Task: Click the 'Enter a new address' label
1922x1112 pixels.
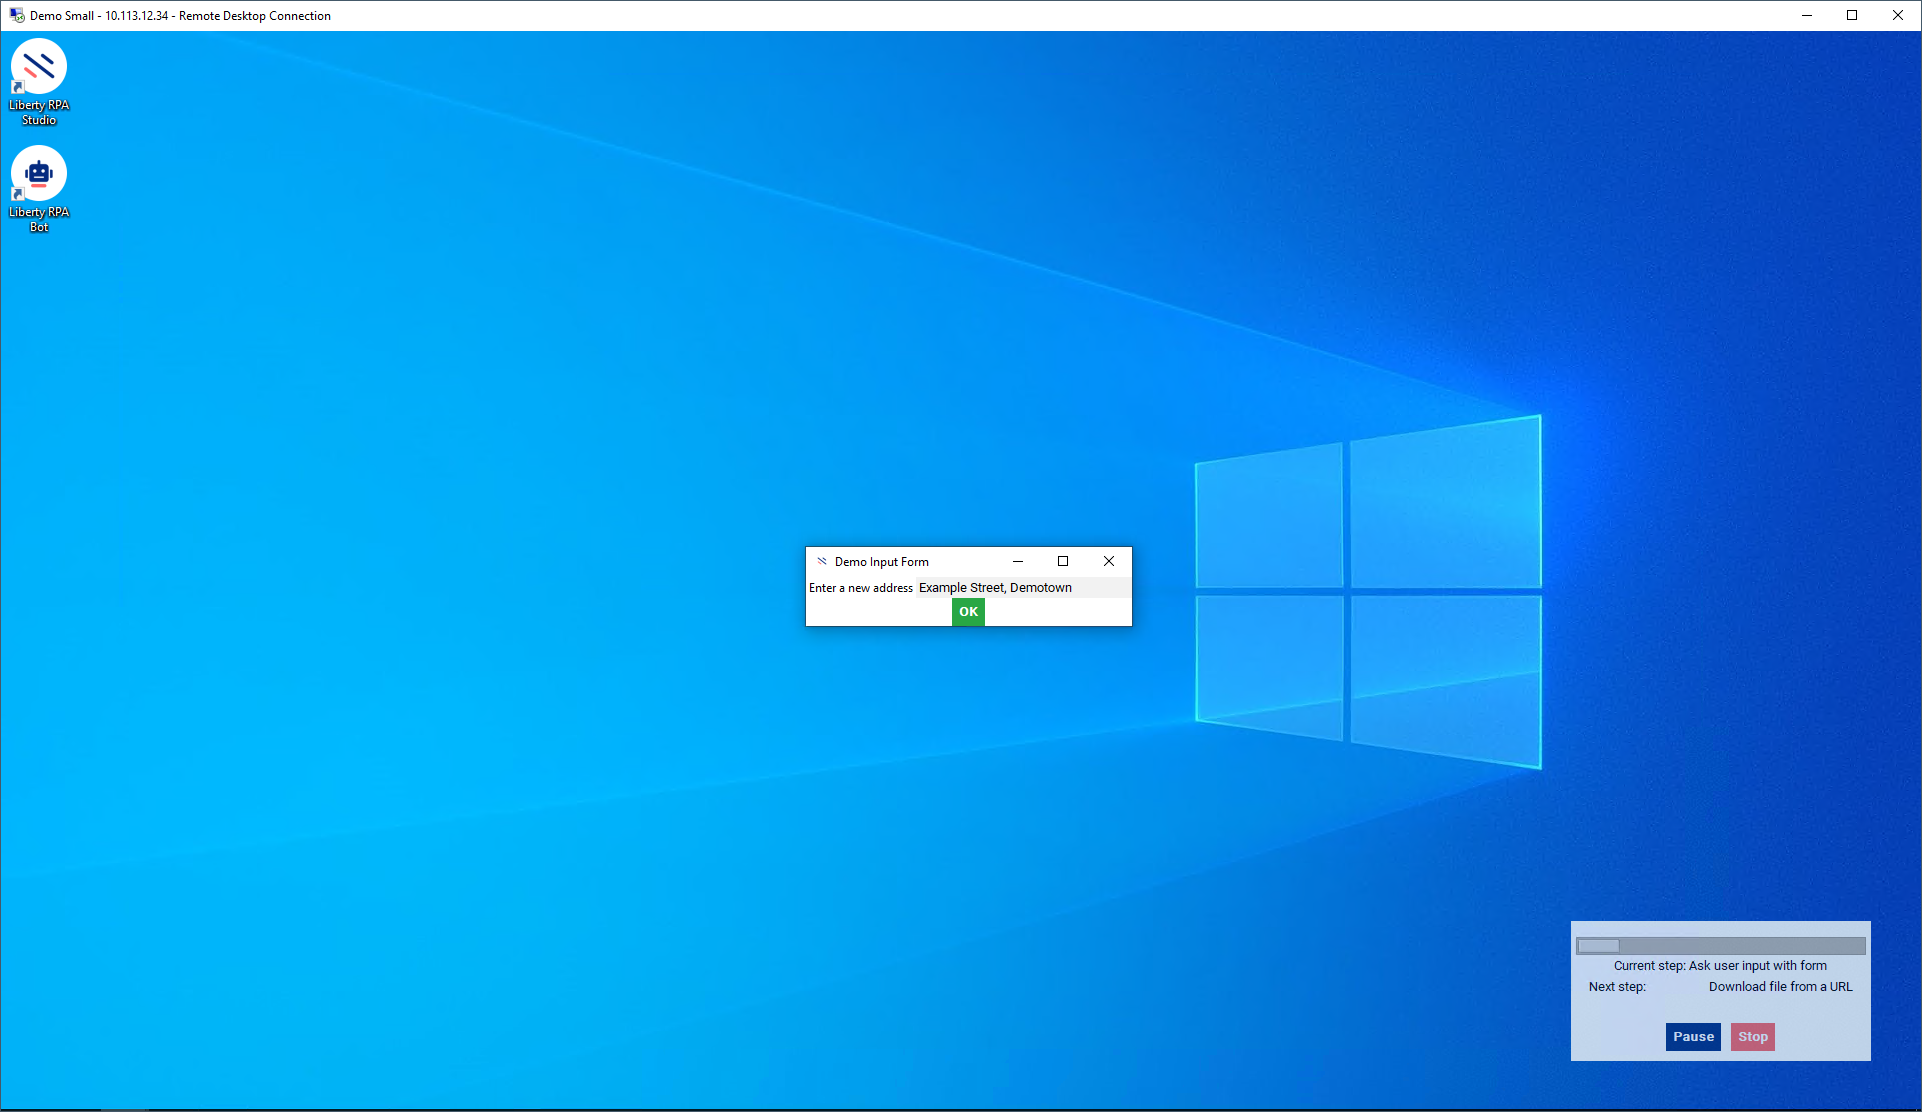Action: (861, 588)
